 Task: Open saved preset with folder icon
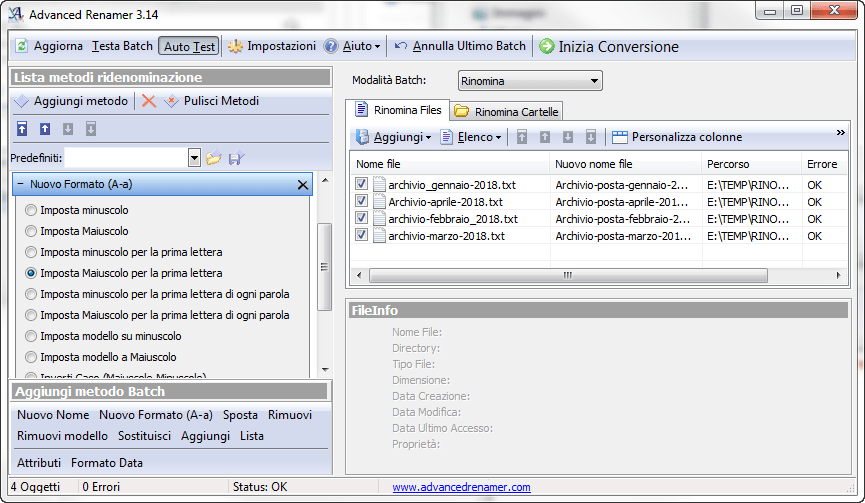[213, 158]
